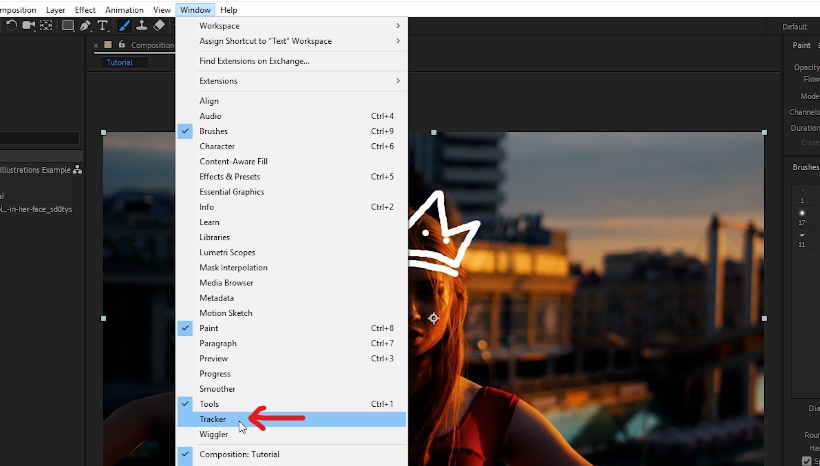Choose Find Extensions on Exchange
Viewport: 820px width, 466px height.
click(x=292, y=61)
